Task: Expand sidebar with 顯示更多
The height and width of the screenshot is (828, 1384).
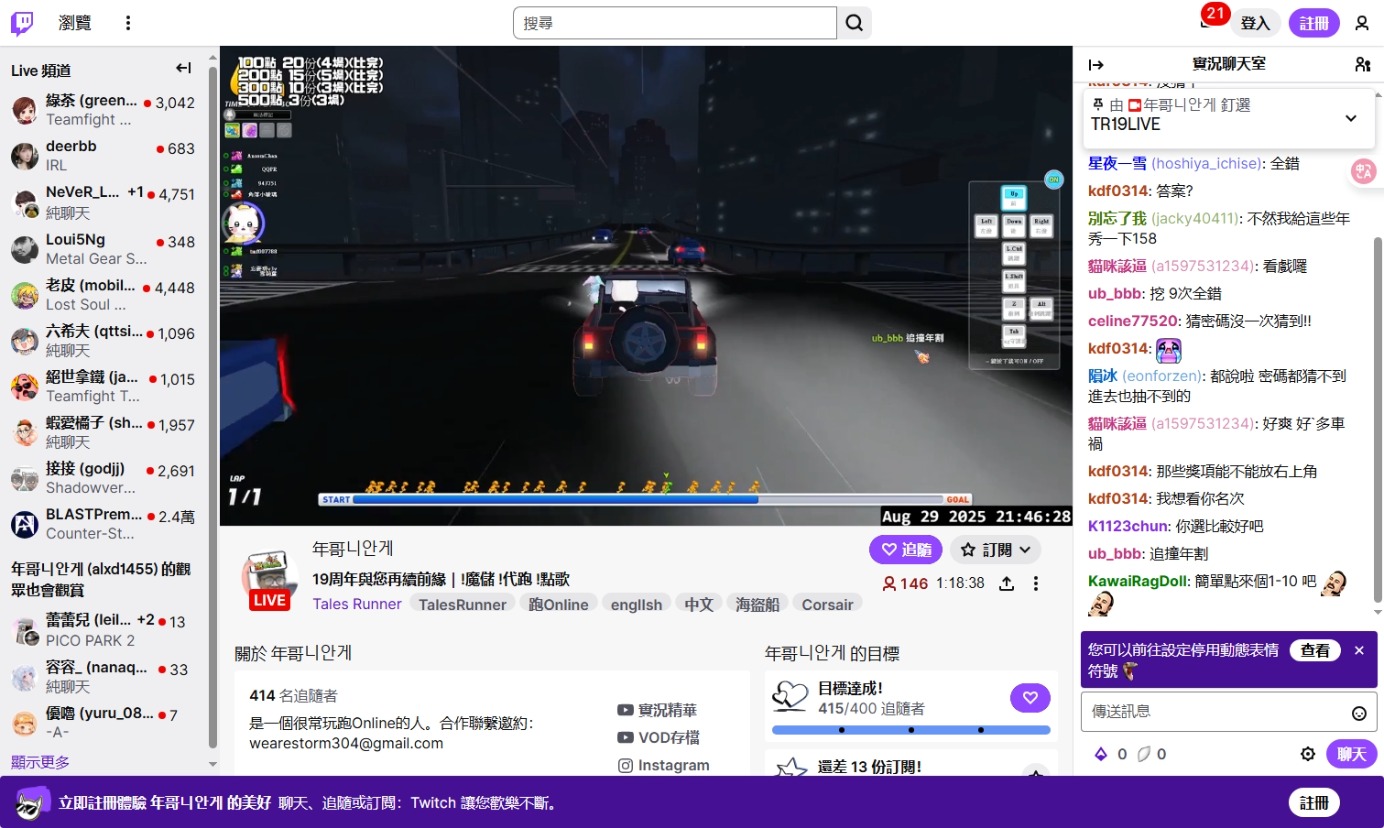Action: [x=40, y=762]
